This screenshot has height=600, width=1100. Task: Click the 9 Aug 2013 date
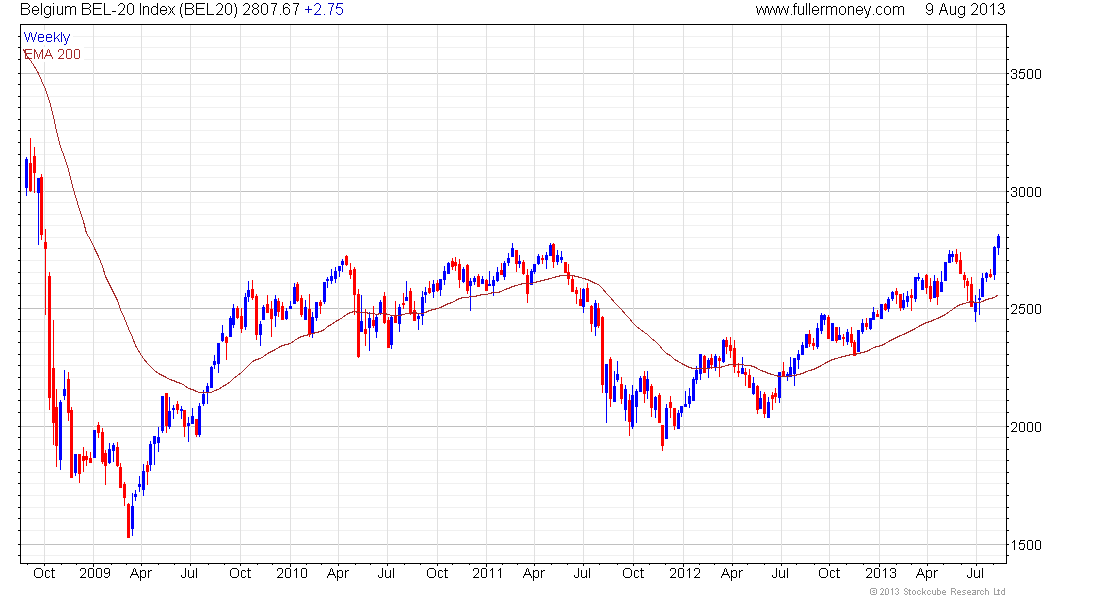coord(965,10)
